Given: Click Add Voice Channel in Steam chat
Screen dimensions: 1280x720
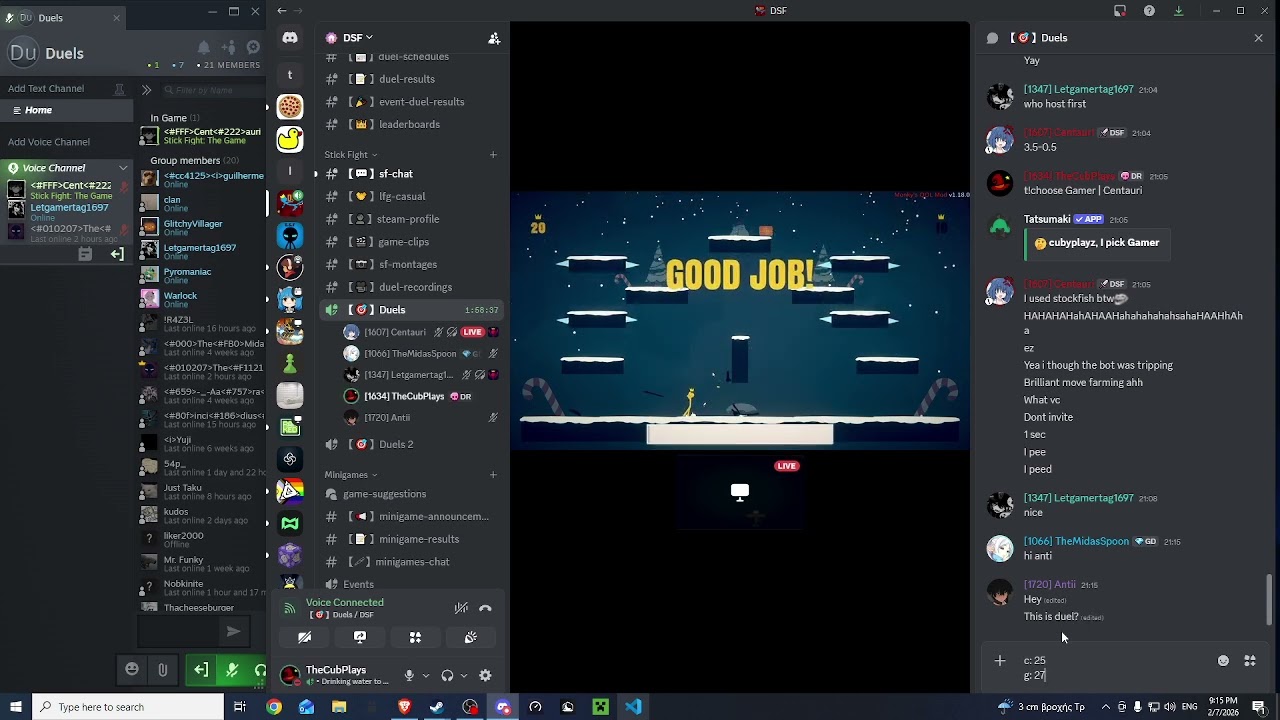Looking at the screenshot, I should [49, 142].
